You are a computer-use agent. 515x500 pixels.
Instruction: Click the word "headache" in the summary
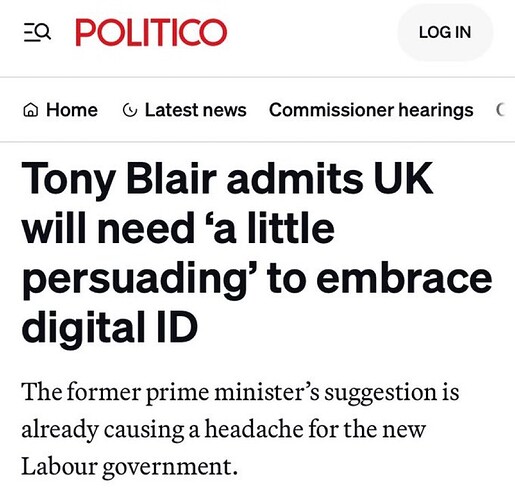(x=254, y=428)
